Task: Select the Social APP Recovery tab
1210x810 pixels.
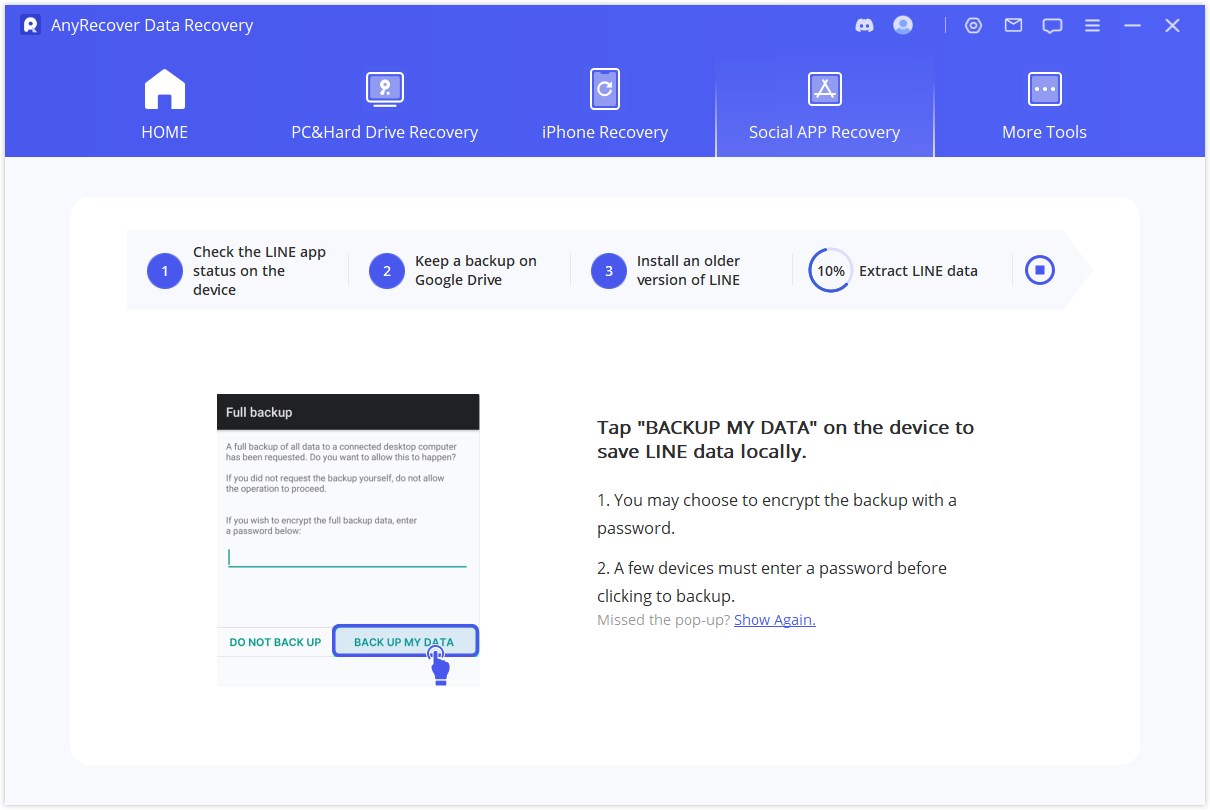Action: [824, 106]
